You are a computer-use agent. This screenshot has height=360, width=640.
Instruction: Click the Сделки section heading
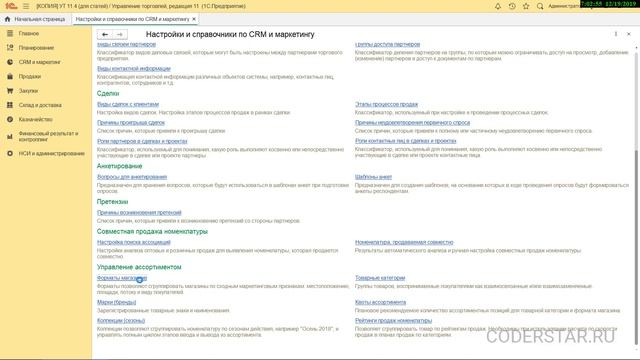(108, 93)
